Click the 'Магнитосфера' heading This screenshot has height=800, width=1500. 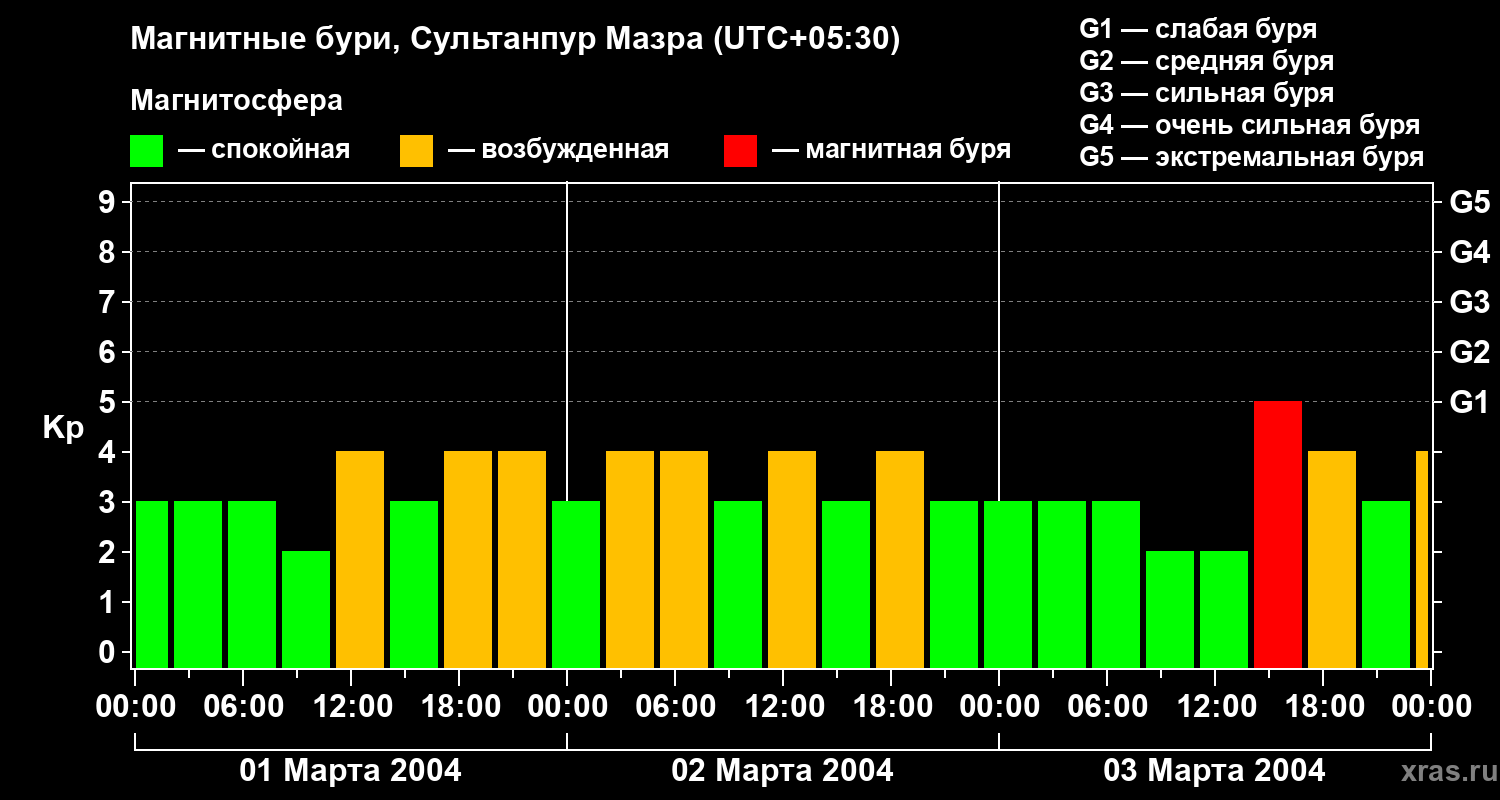237,101
